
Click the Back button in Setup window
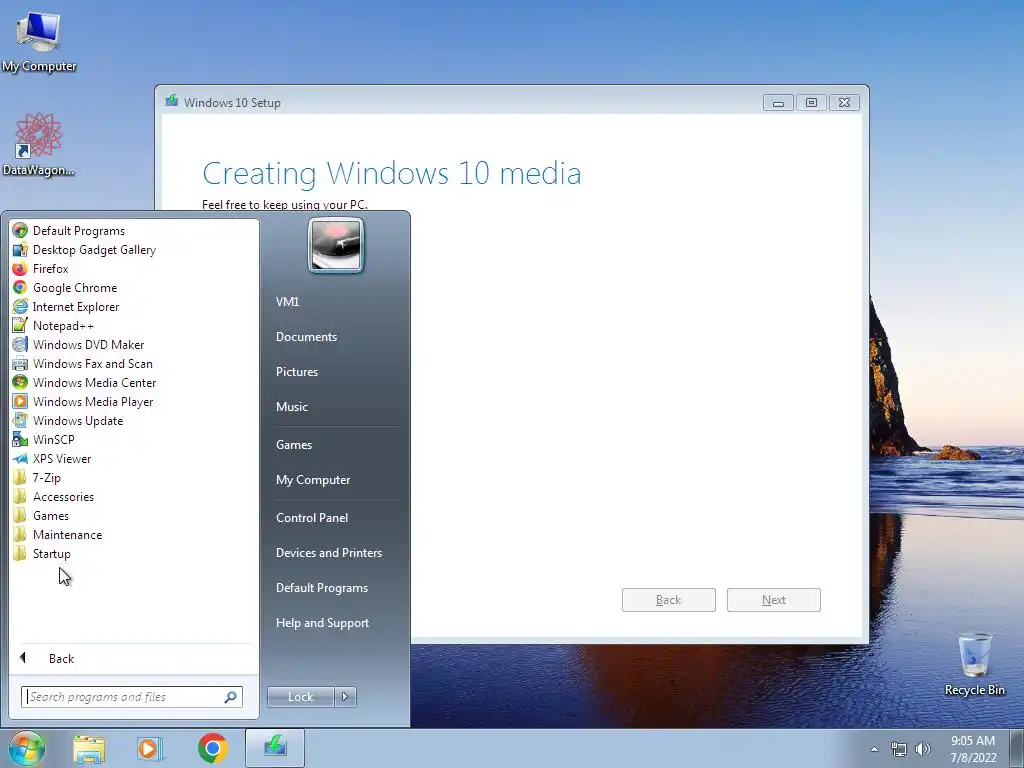point(669,600)
